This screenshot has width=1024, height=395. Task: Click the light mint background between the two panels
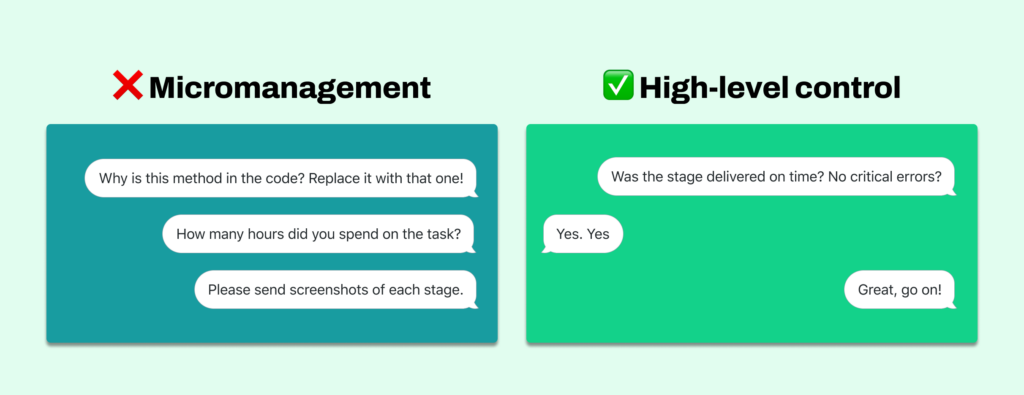pyautogui.click(x=512, y=233)
